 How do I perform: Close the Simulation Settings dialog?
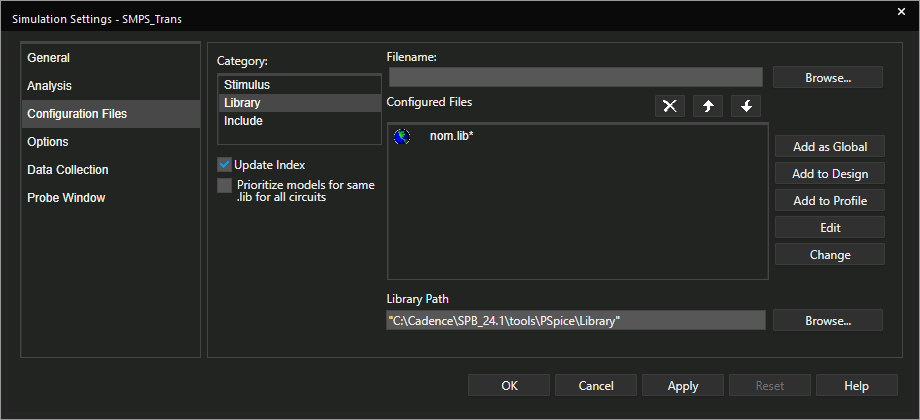pos(902,11)
